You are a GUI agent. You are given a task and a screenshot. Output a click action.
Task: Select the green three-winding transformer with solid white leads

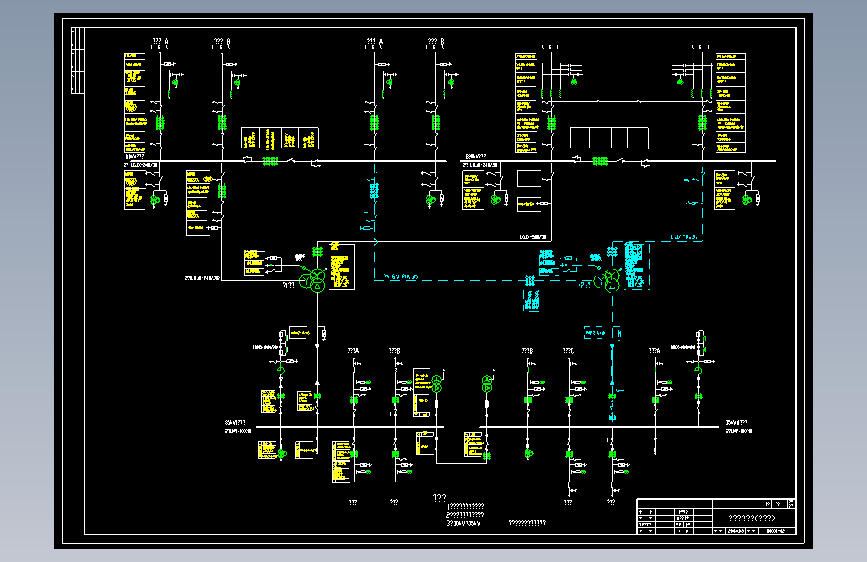coord(312,280)
